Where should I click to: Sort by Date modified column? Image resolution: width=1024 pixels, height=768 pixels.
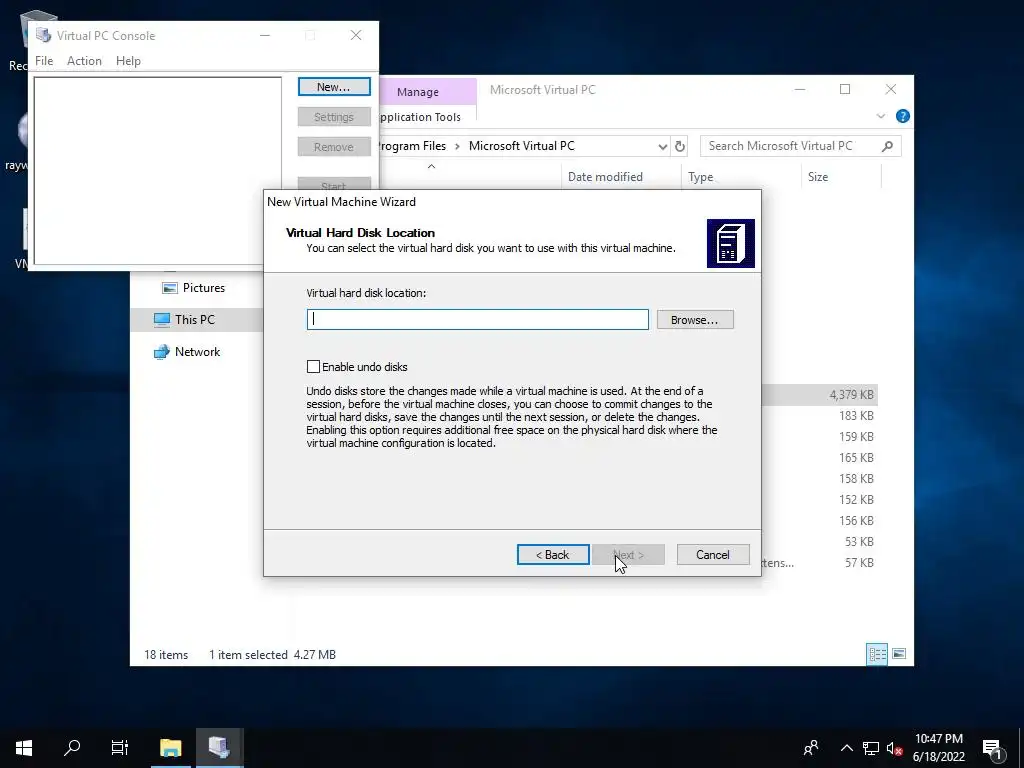[x=605, y=177]
